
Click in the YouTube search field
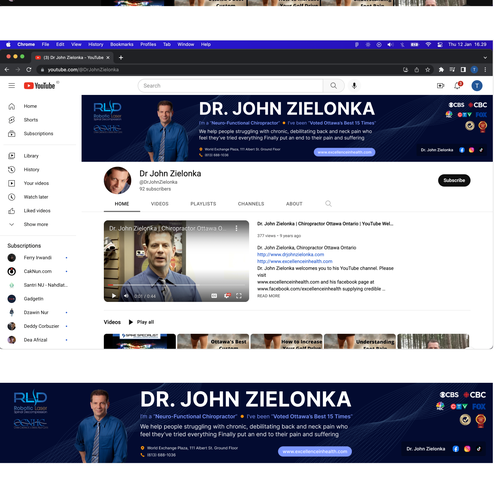coord(231,86)
